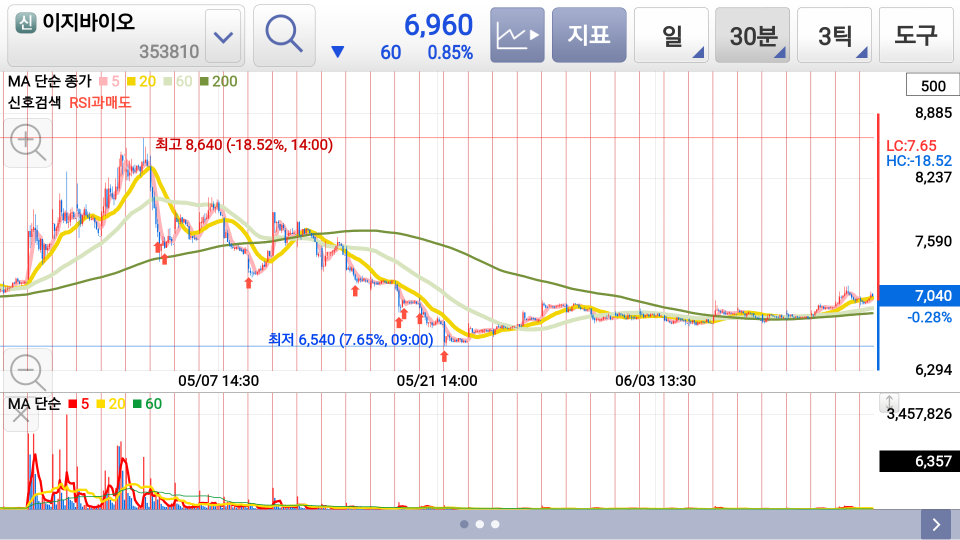Tap the volume MA 20 yellow swatch
Viewport: 960px width, 540px height.
101,404
